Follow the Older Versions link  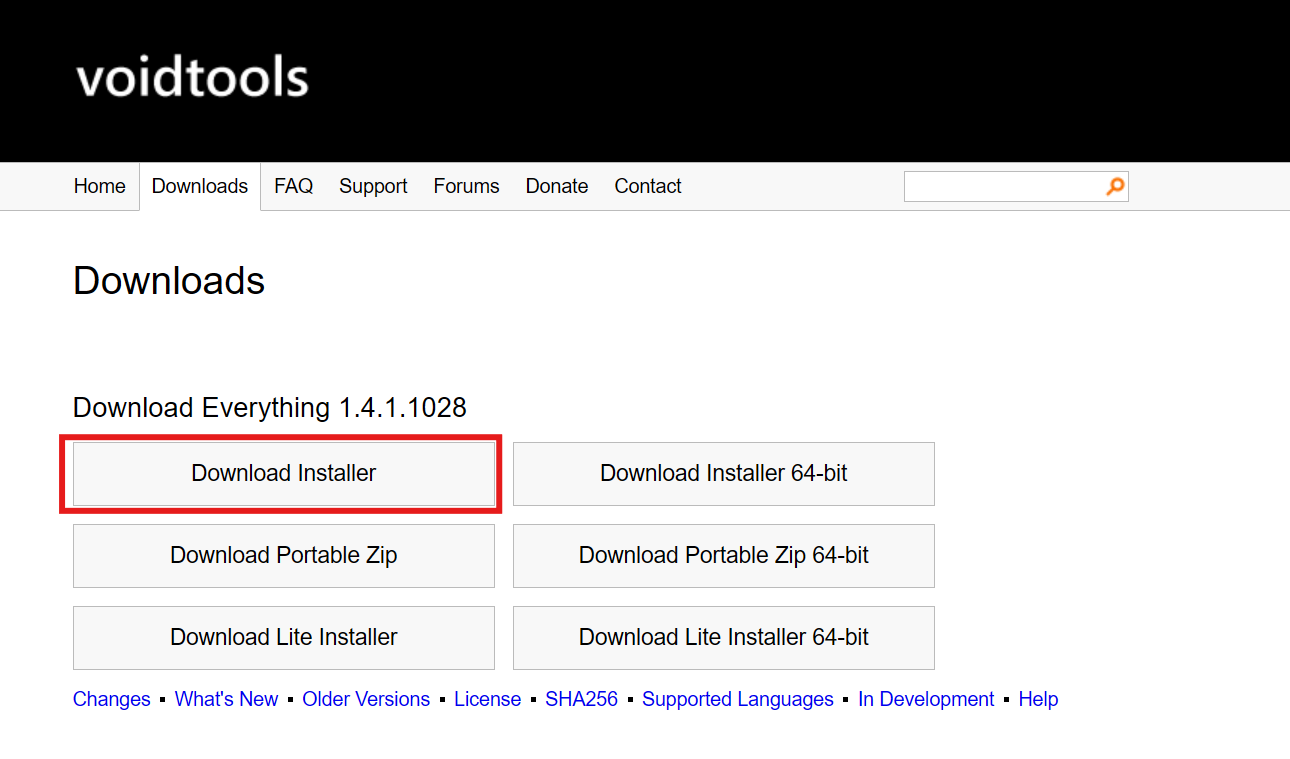(366, 699)
